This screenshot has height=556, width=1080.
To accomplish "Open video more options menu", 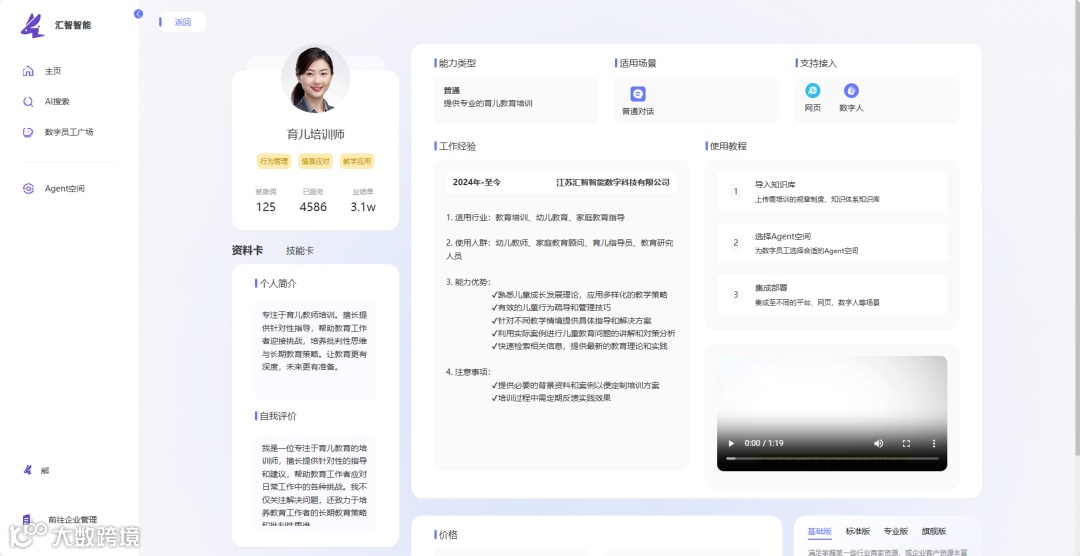I will pyautogui.click(x=934, y=443).
